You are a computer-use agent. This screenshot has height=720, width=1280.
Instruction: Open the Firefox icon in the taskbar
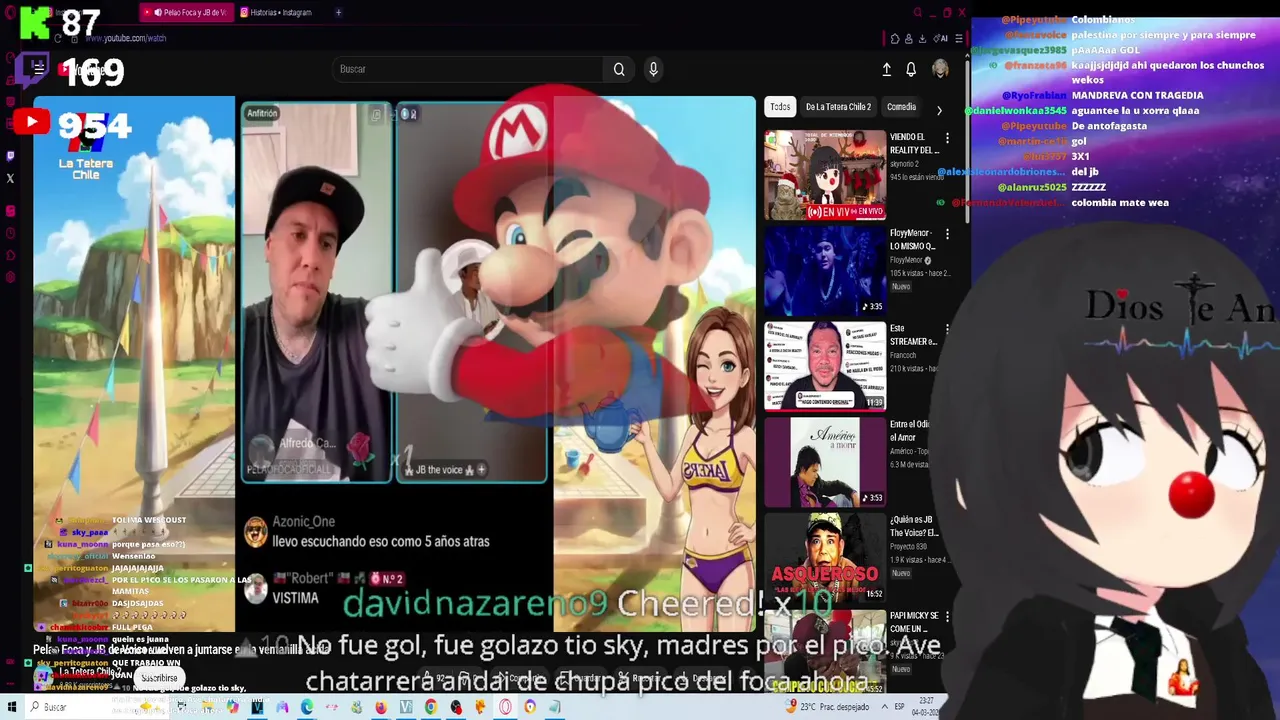coord(382,707)
